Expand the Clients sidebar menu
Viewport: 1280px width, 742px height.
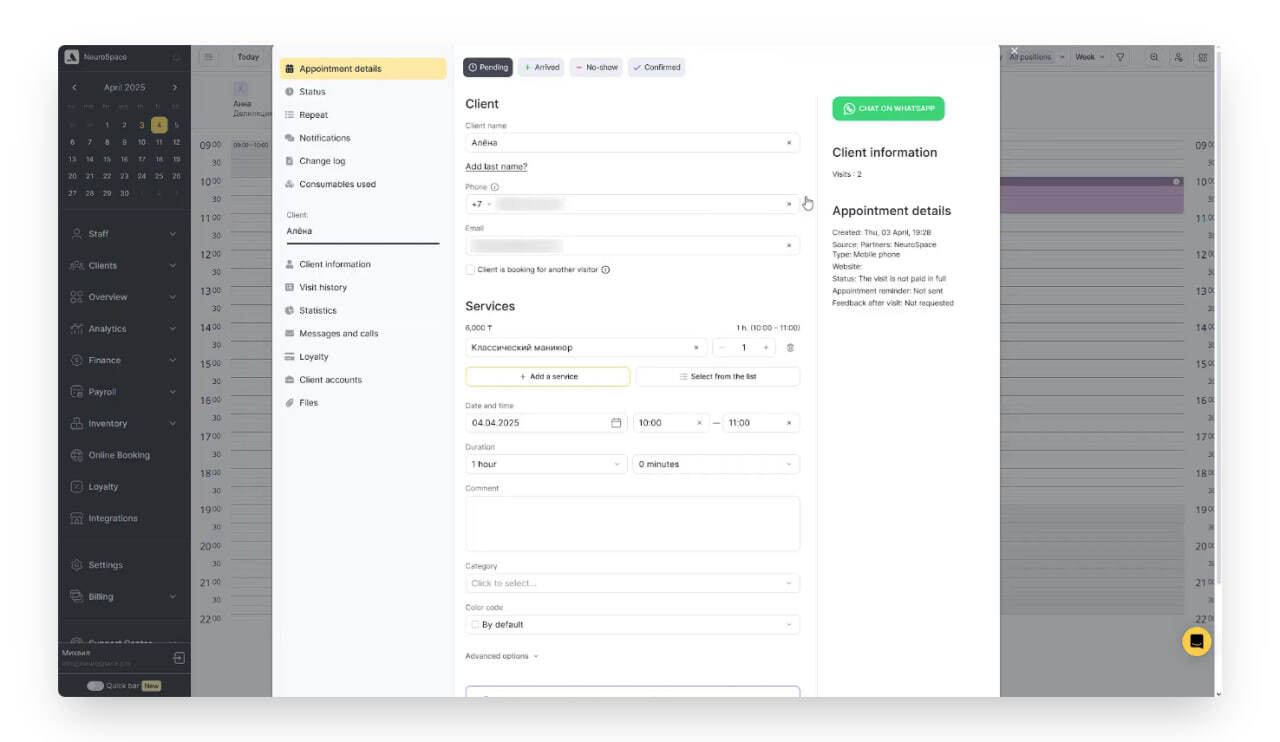[x=123, y=266]
